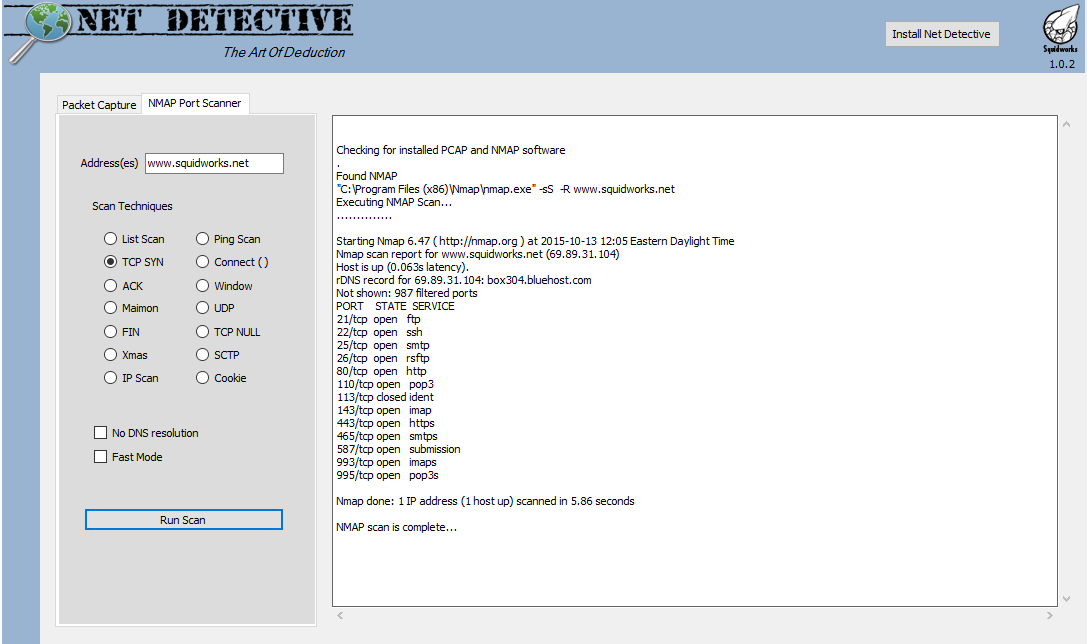This screenshot has height=644, width=1087.
Task: Click the Run Scan button
Action: pos(184,520)
